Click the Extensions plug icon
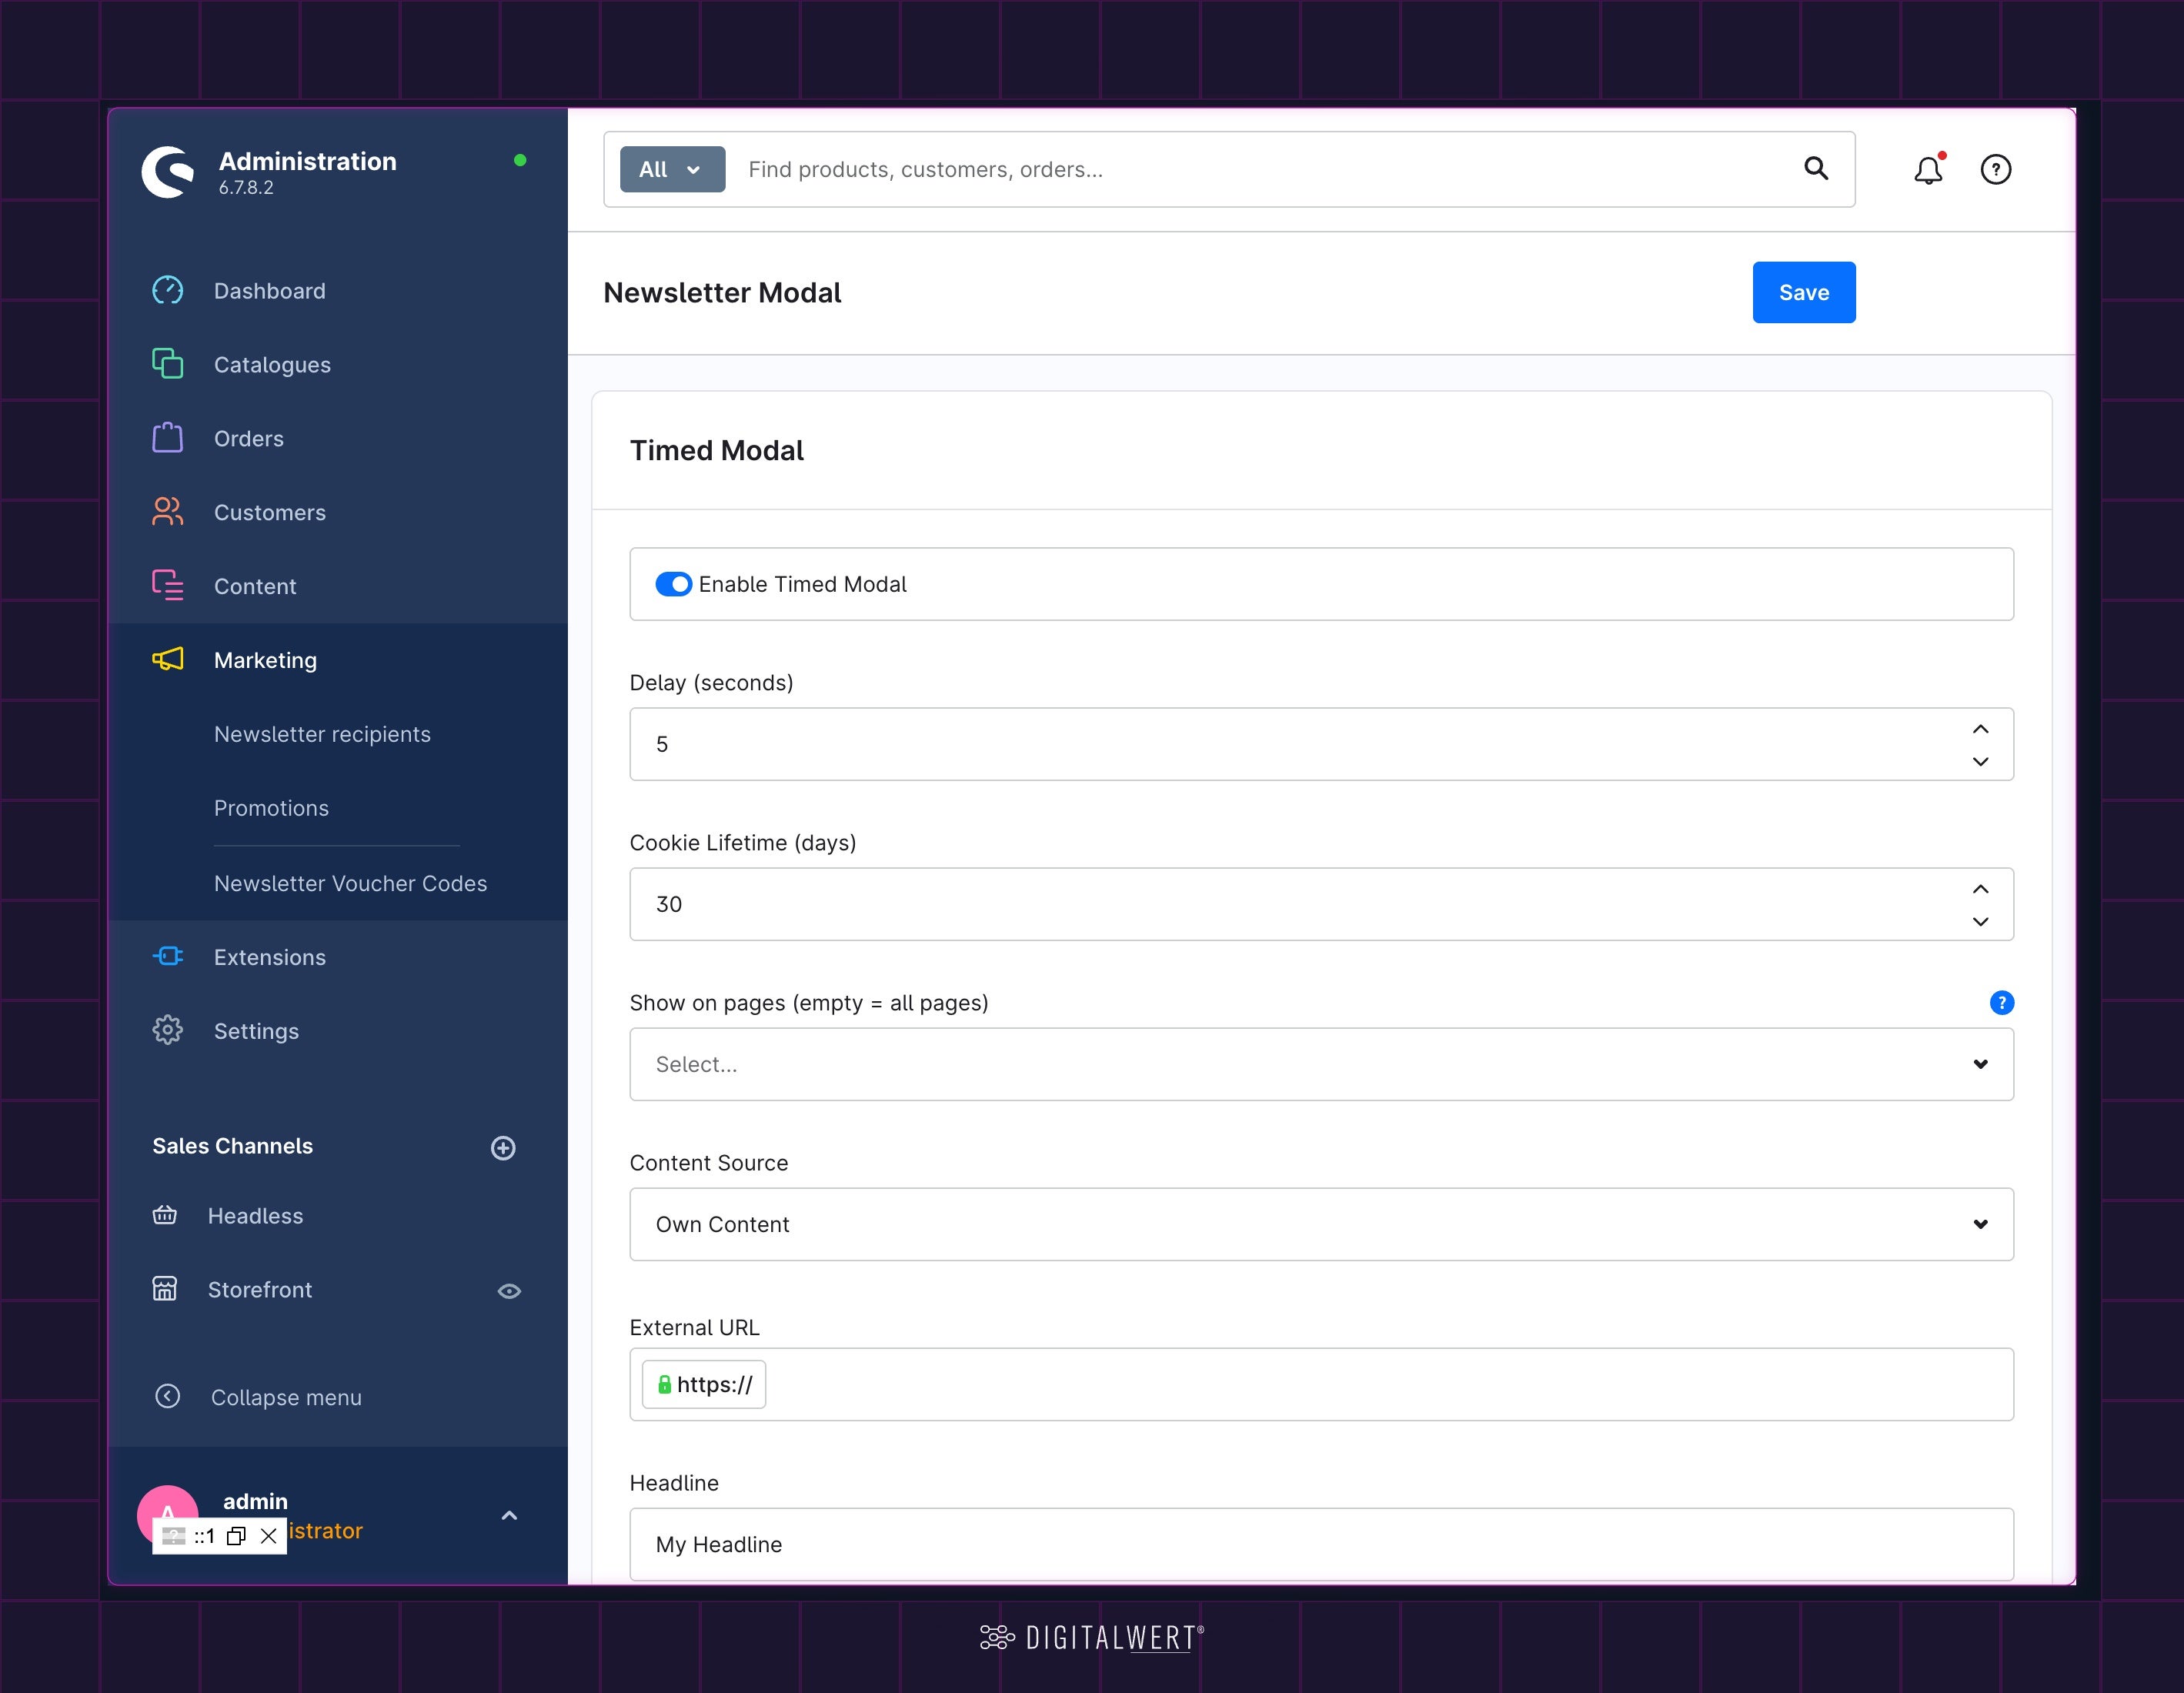2184x1693 pixels. click(x=167, y=956)
